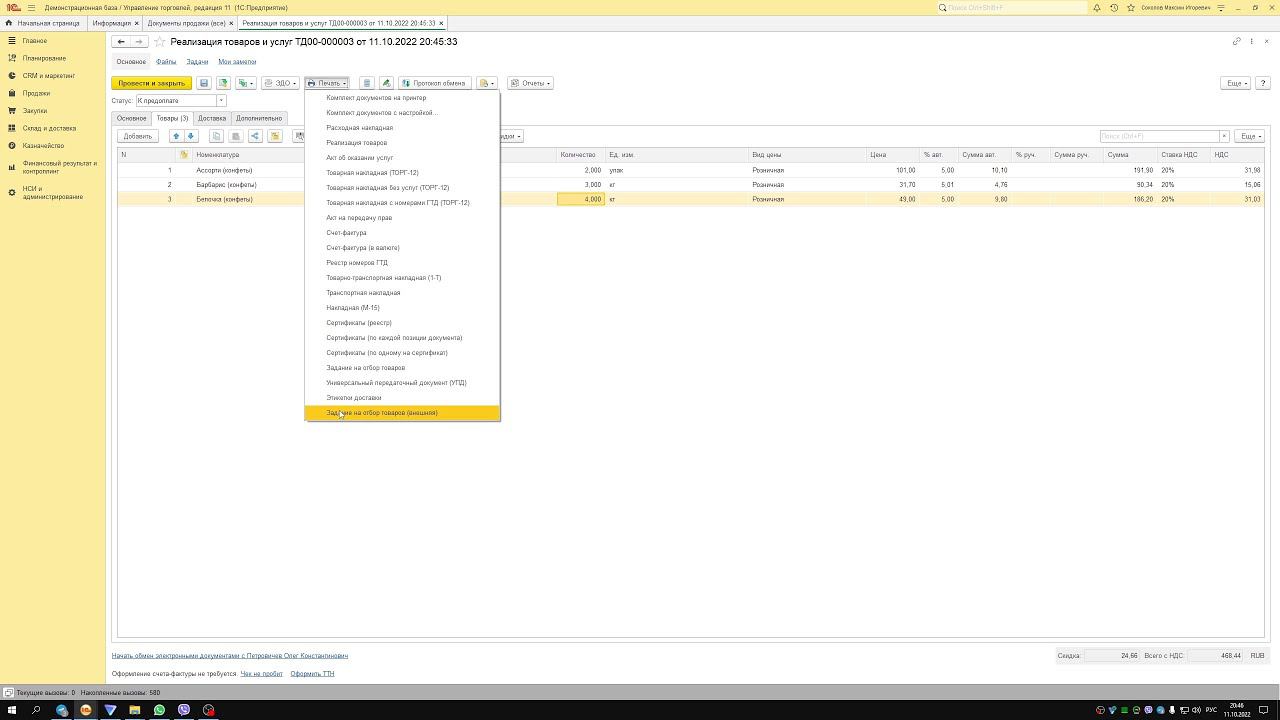Open the yellow folder icon dropdown after Протокол обмена
This screenshot has height=720, width=1280.
point(487,83)
